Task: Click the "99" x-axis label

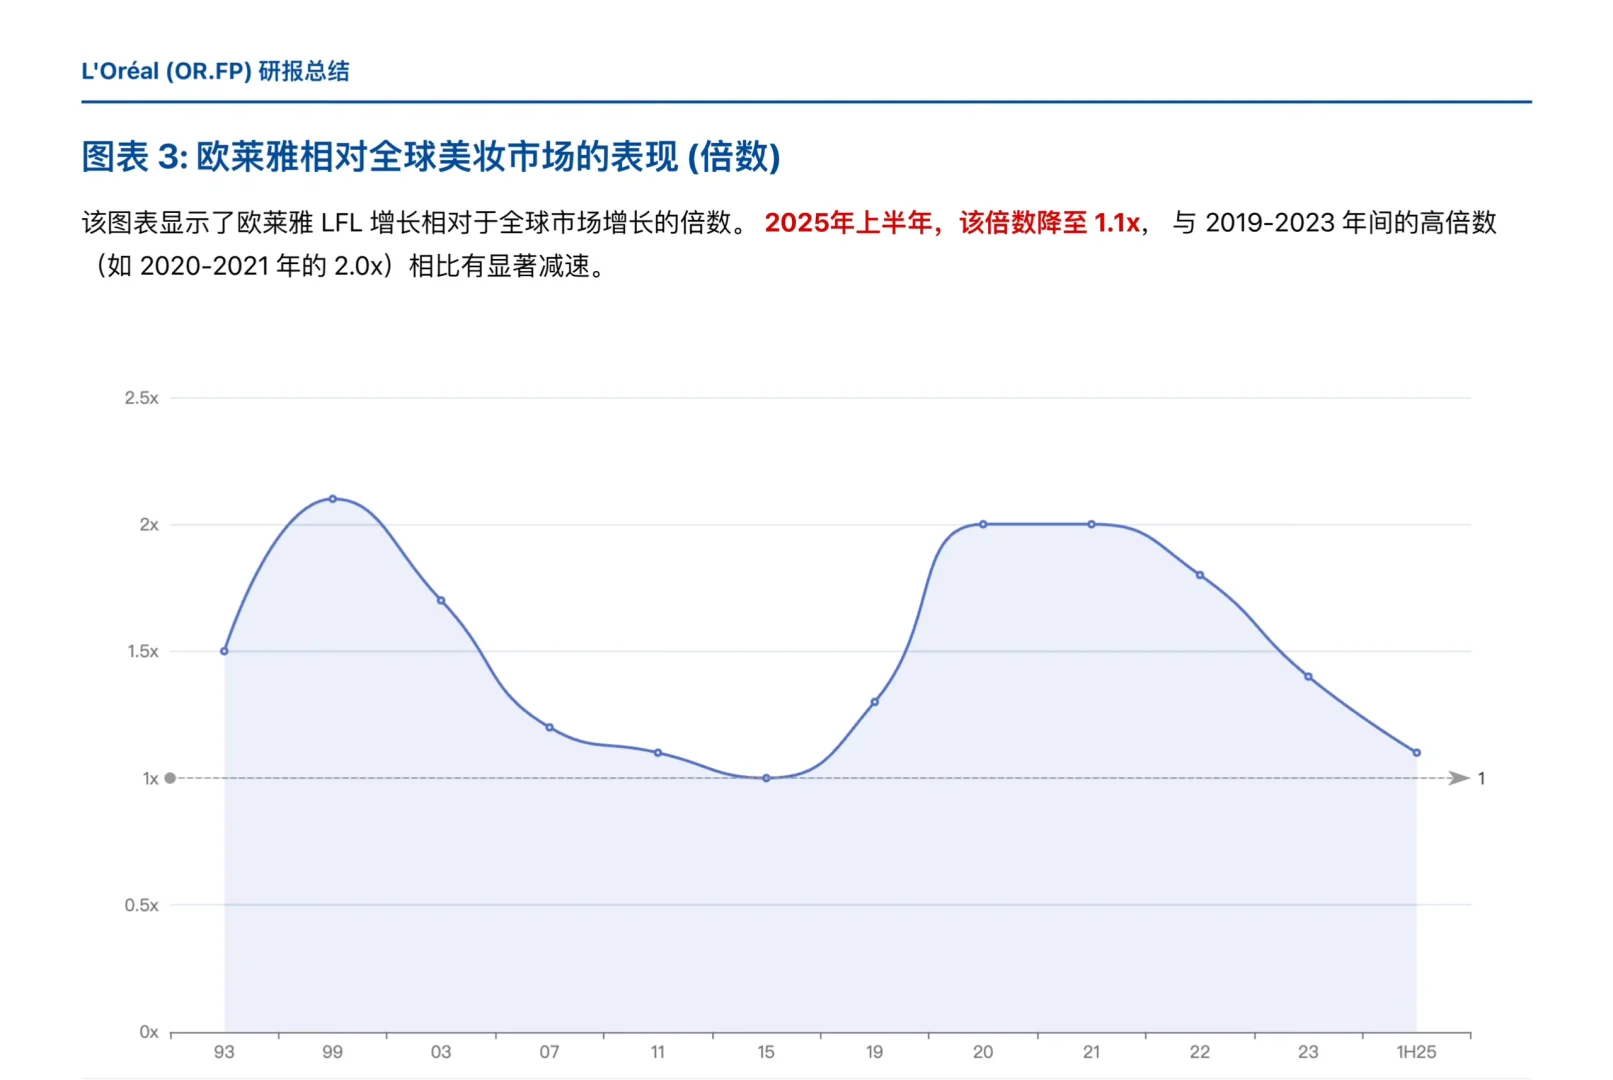Action: coord(333,1052)
